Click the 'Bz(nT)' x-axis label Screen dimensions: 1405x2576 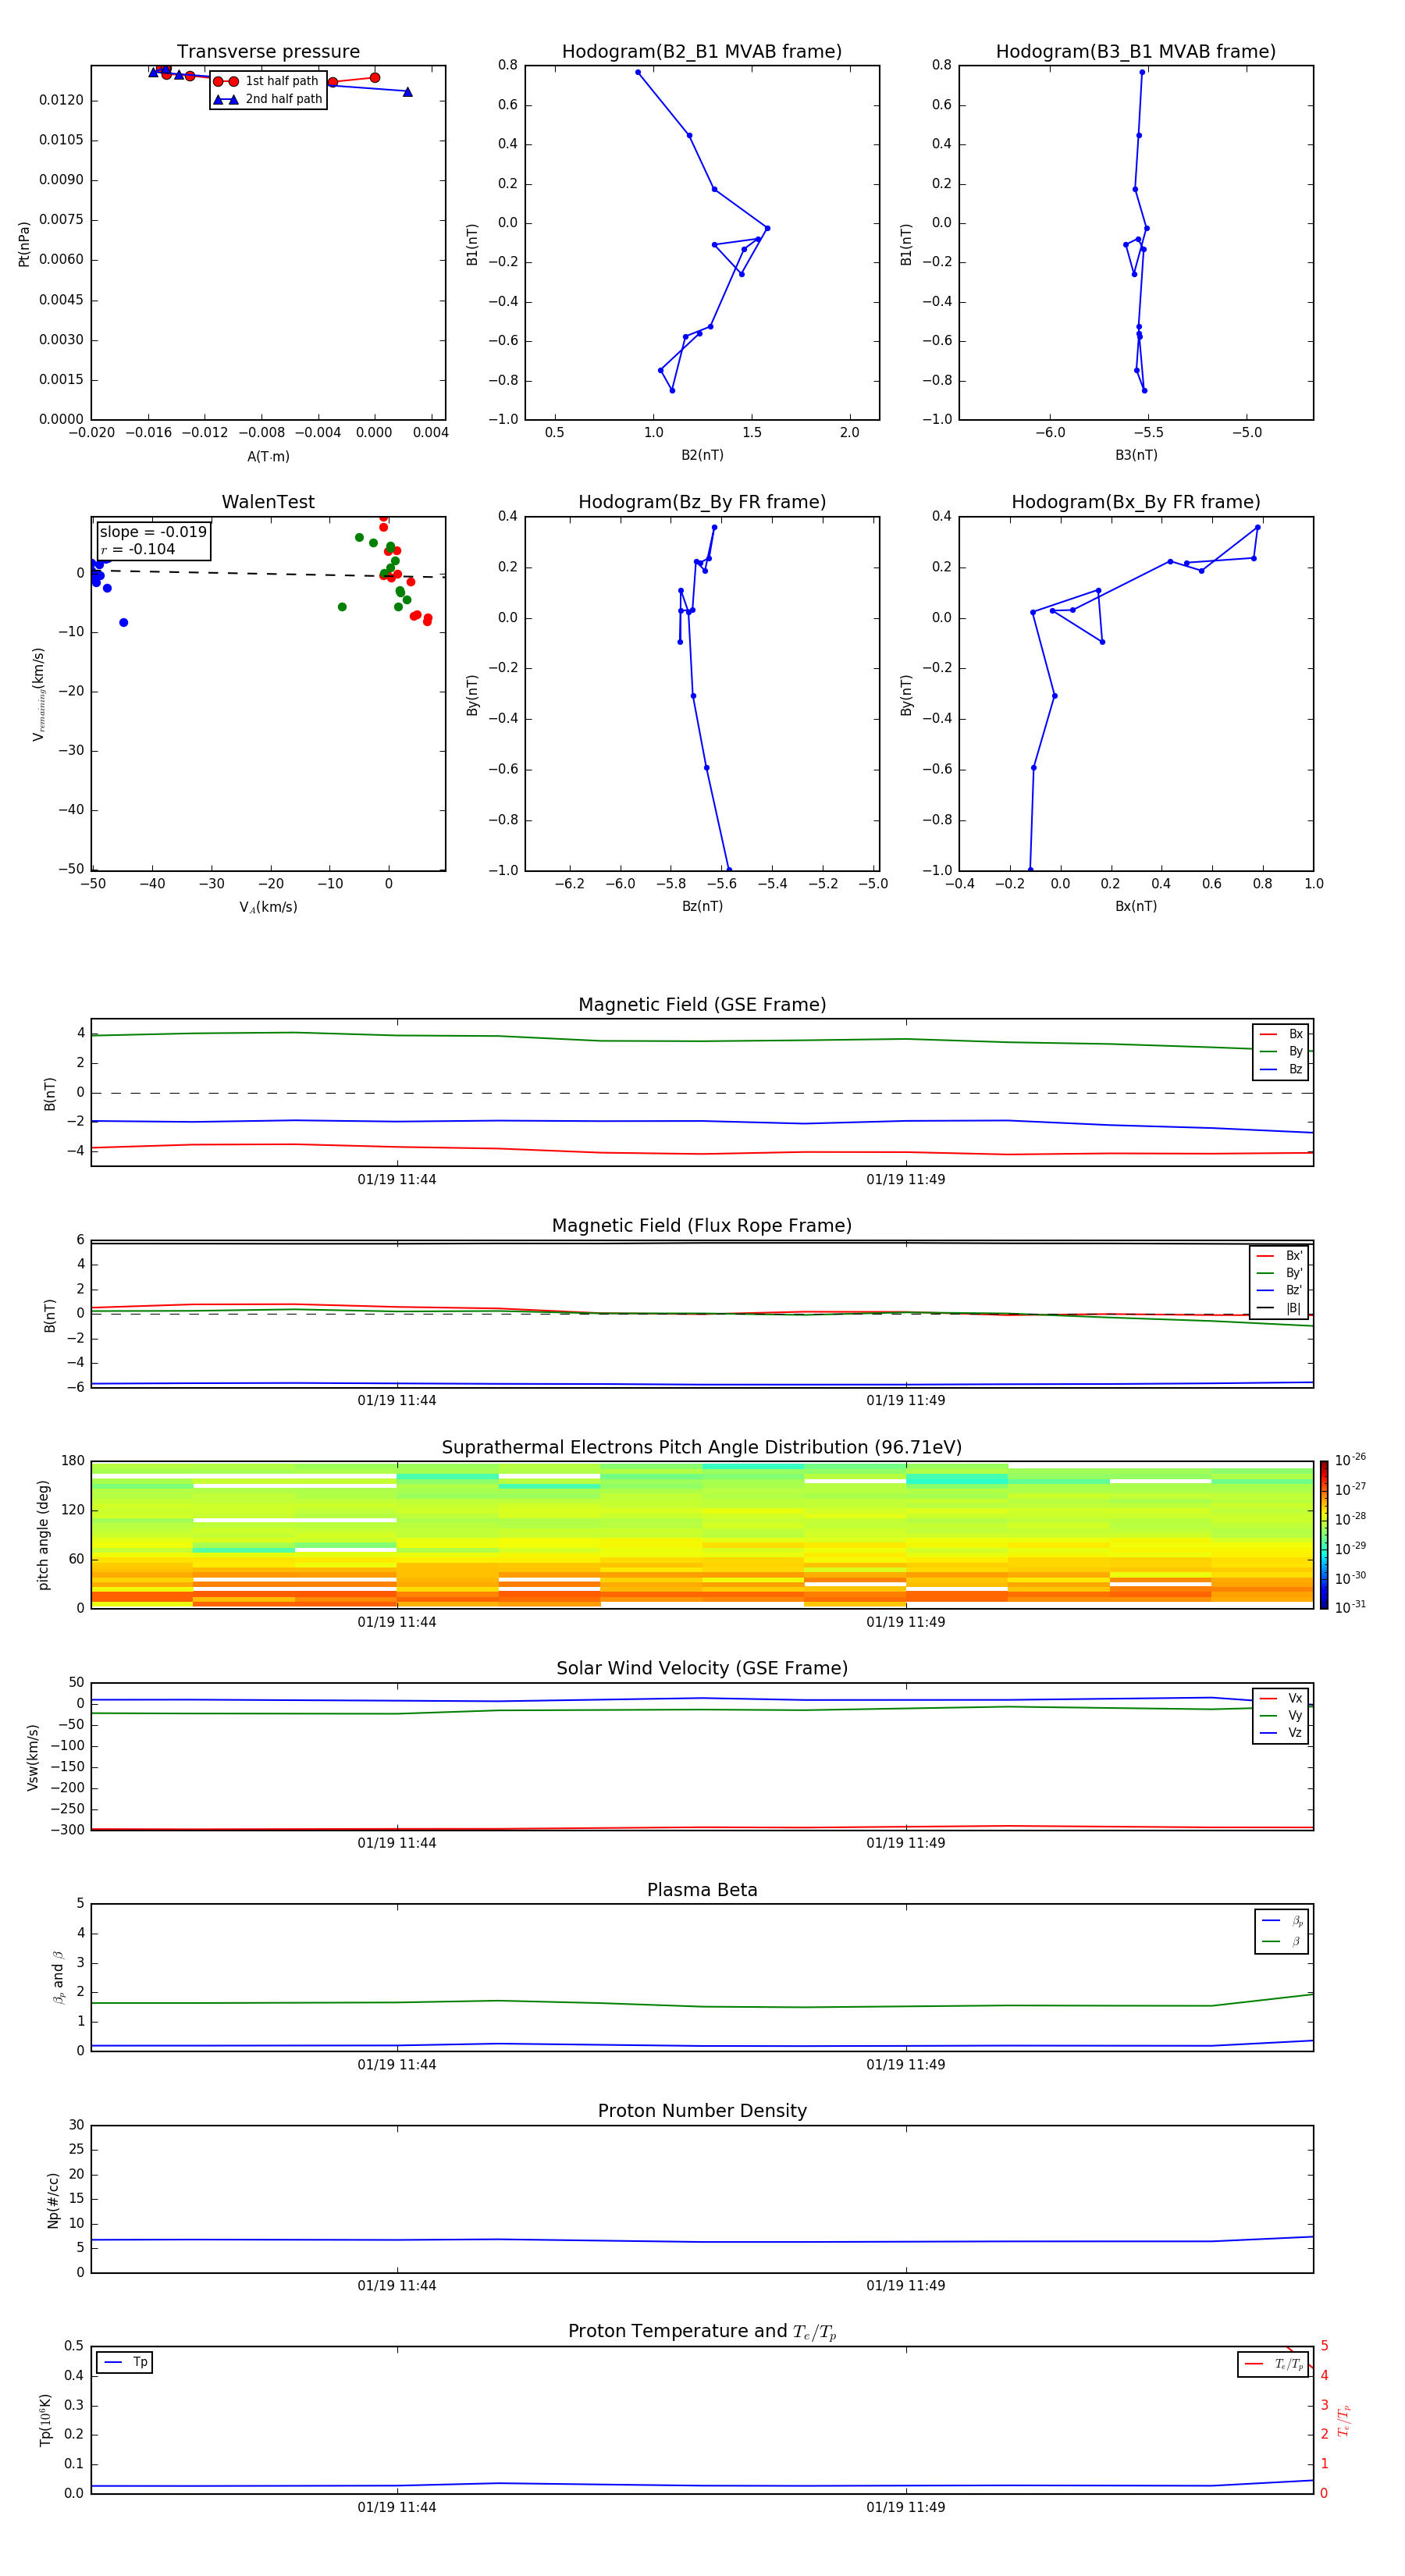tap(702, 906)
